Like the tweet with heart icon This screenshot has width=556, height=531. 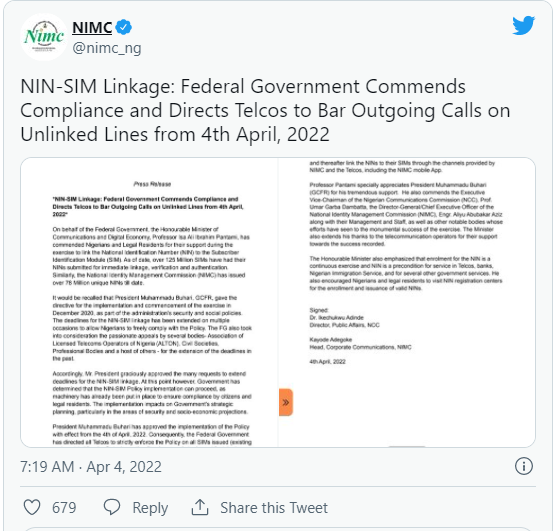32,507
